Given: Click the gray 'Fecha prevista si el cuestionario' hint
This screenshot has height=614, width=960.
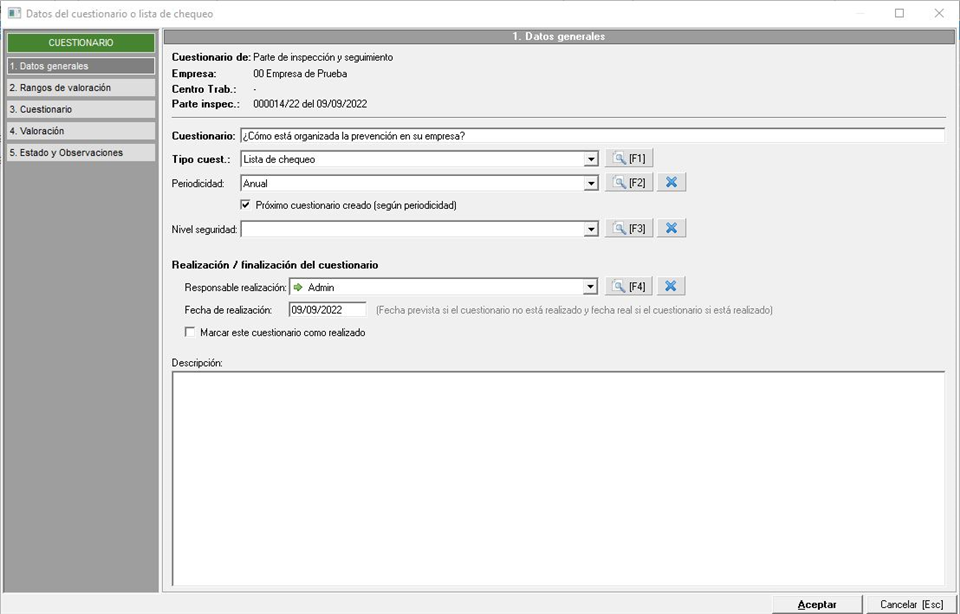Looking at the screenshot, I should 574,310.
